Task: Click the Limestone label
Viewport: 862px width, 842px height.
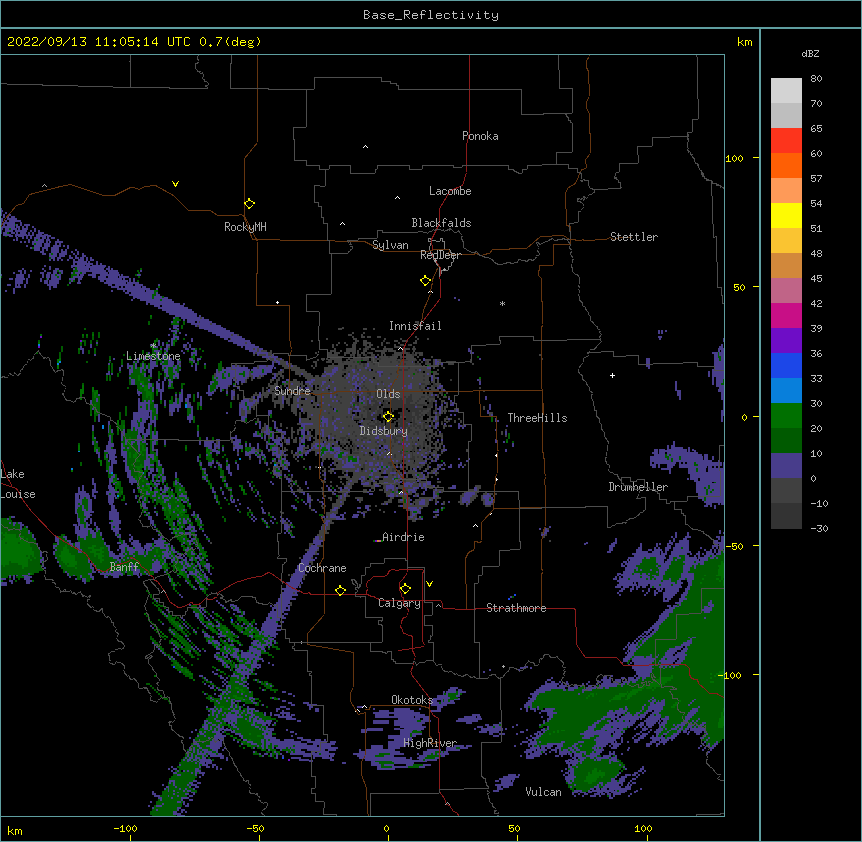Action: [x=153, y=356]
